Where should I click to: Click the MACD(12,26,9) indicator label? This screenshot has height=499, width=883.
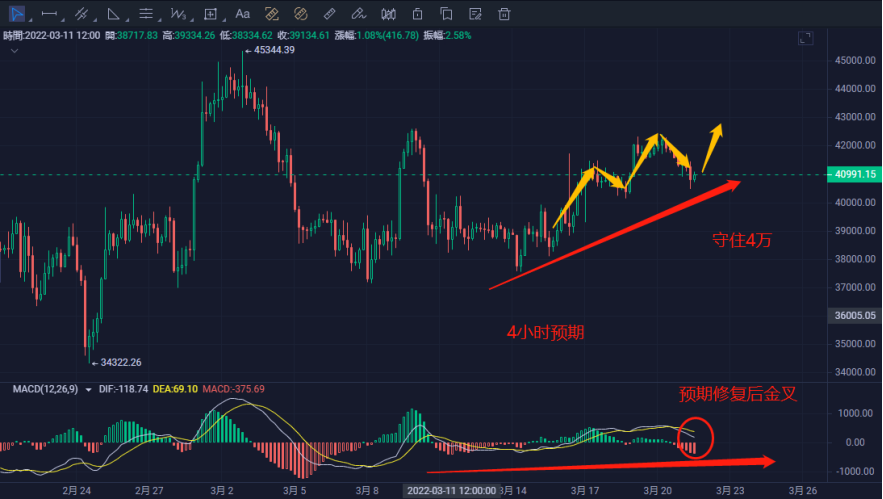[42, 389]
